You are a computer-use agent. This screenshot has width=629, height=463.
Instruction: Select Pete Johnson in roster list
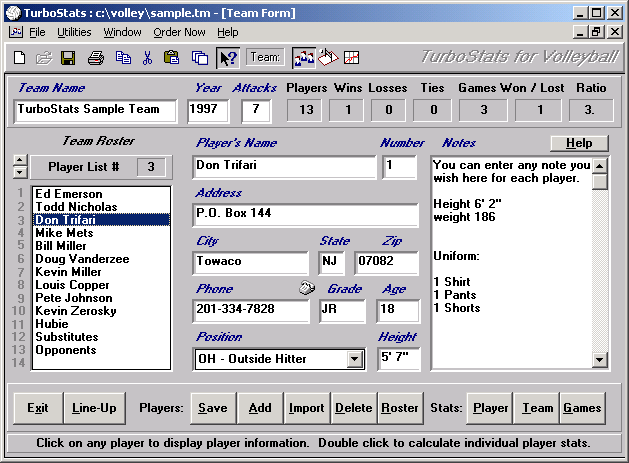101,298
